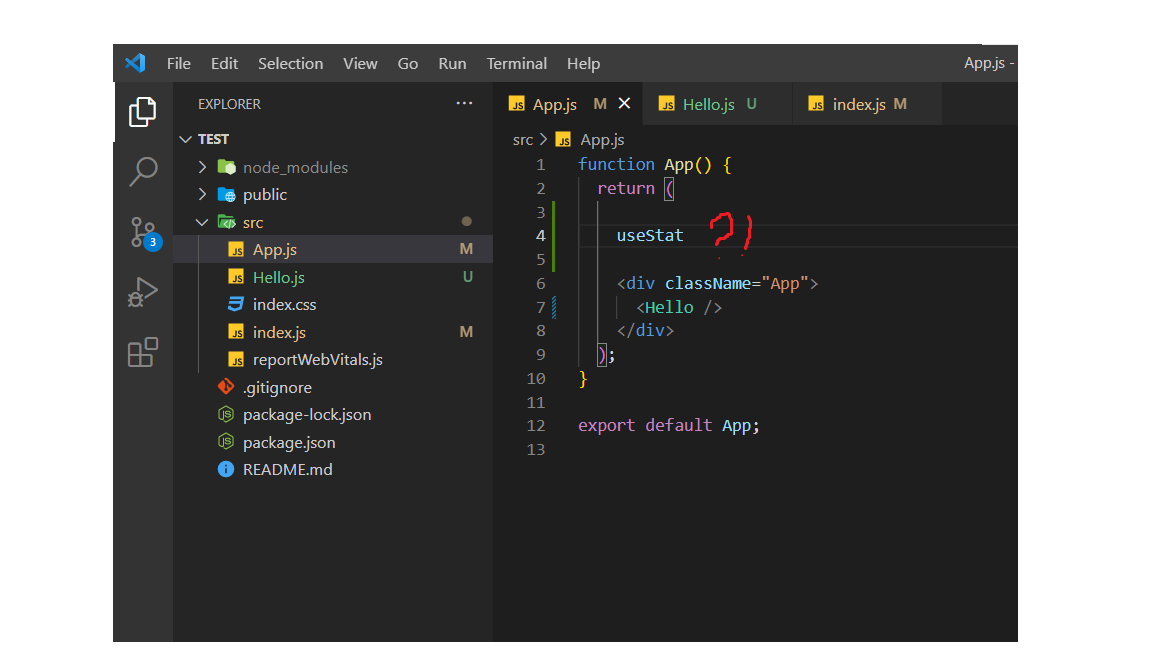Switch to the index.js editor tab
Screen dimensions: 1152x648
pyautogui.click(x=858, y=104)
